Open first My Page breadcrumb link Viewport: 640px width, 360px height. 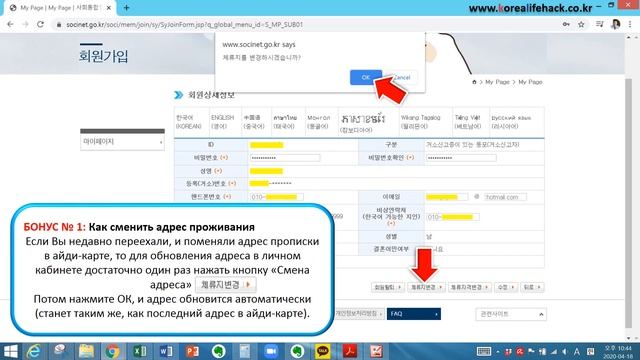pyautogui.click(x=497, y=82)
